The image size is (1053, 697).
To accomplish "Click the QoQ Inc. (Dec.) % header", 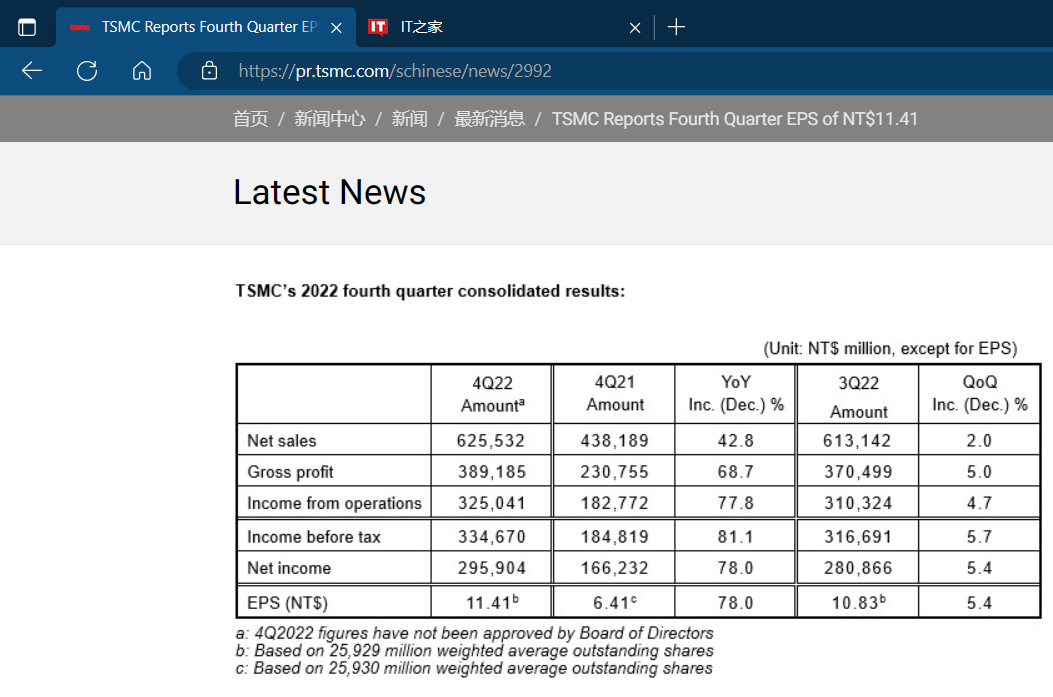I will pos(980,393).
